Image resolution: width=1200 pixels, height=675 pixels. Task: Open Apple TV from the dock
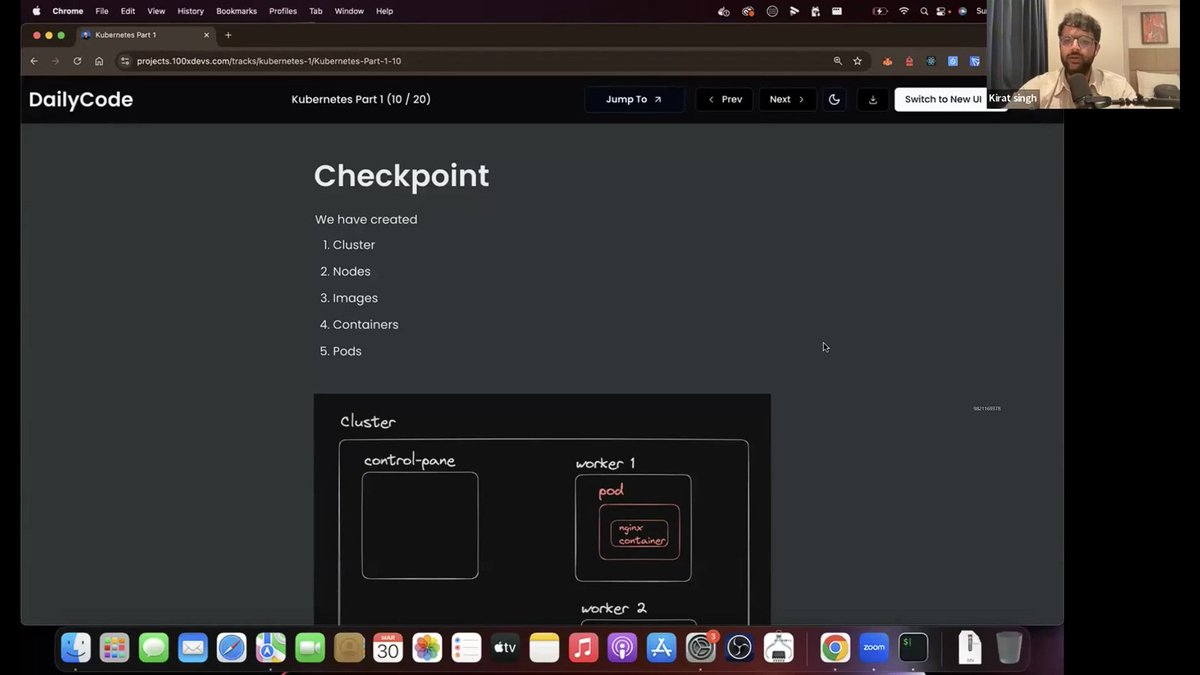click(x=505, y=647)
